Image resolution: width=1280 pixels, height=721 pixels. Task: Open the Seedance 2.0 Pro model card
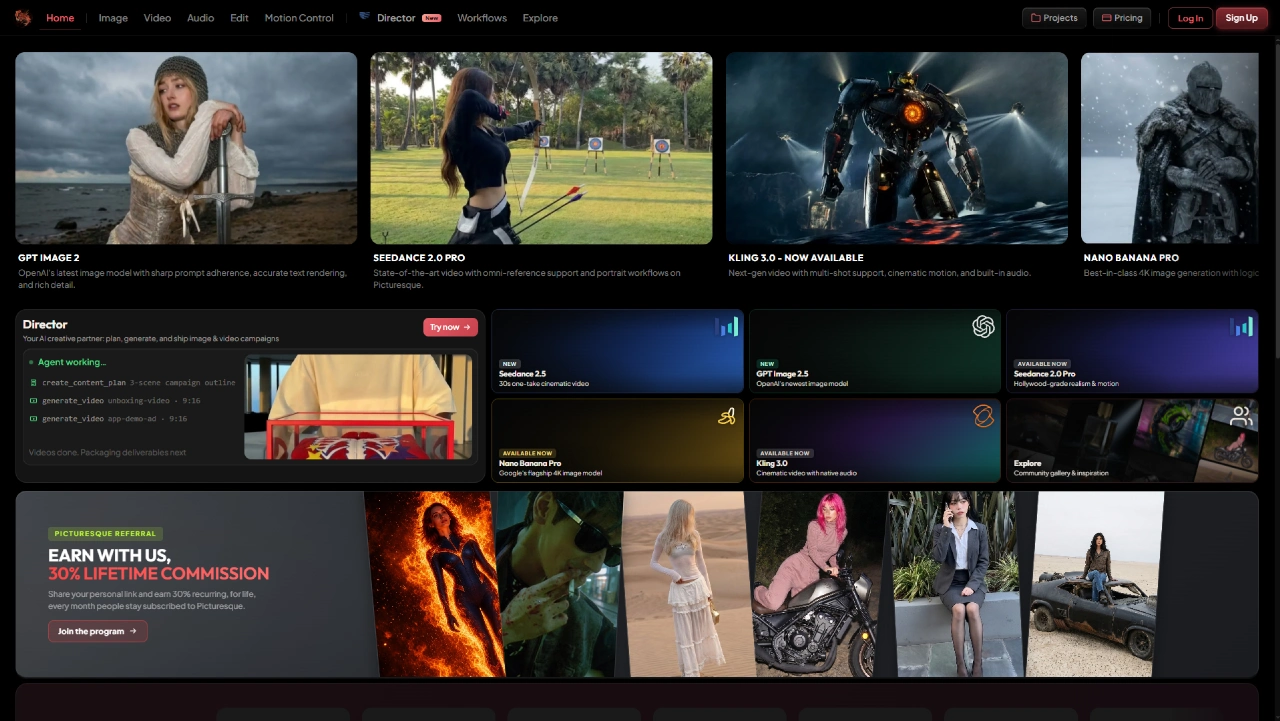point(1132,351)
